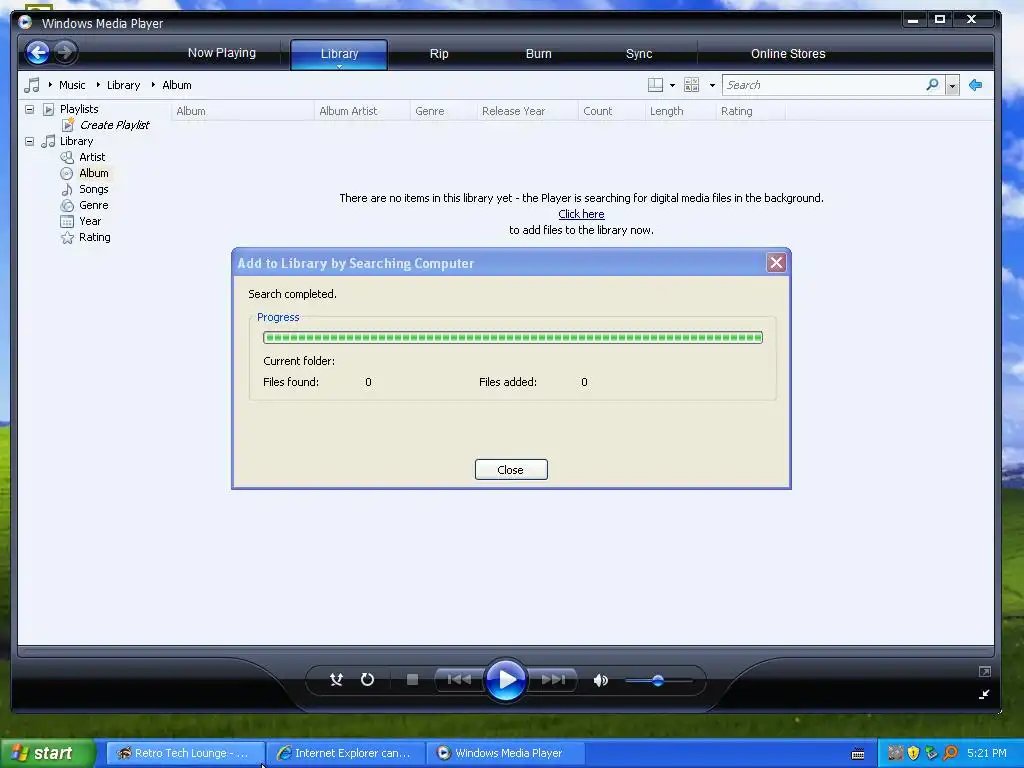Expand the Album breadcrumb arrow
Image resolution: width=1024 pixels, height=768 pixels.
[x=153, y=85]
